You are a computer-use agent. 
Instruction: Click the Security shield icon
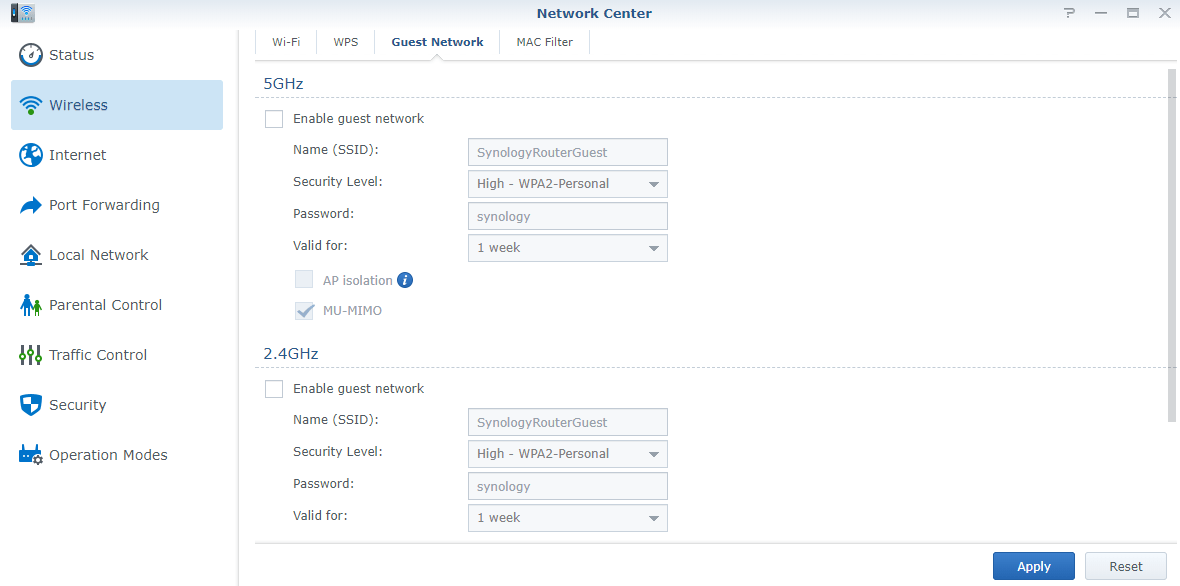point(31,405)
